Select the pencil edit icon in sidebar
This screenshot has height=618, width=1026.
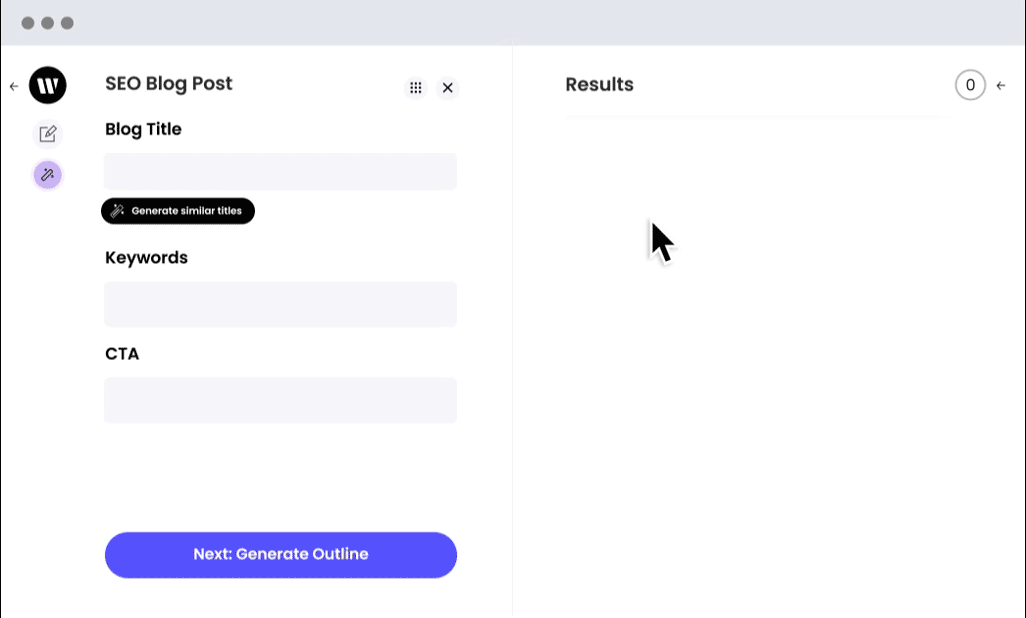click(48, 134)
